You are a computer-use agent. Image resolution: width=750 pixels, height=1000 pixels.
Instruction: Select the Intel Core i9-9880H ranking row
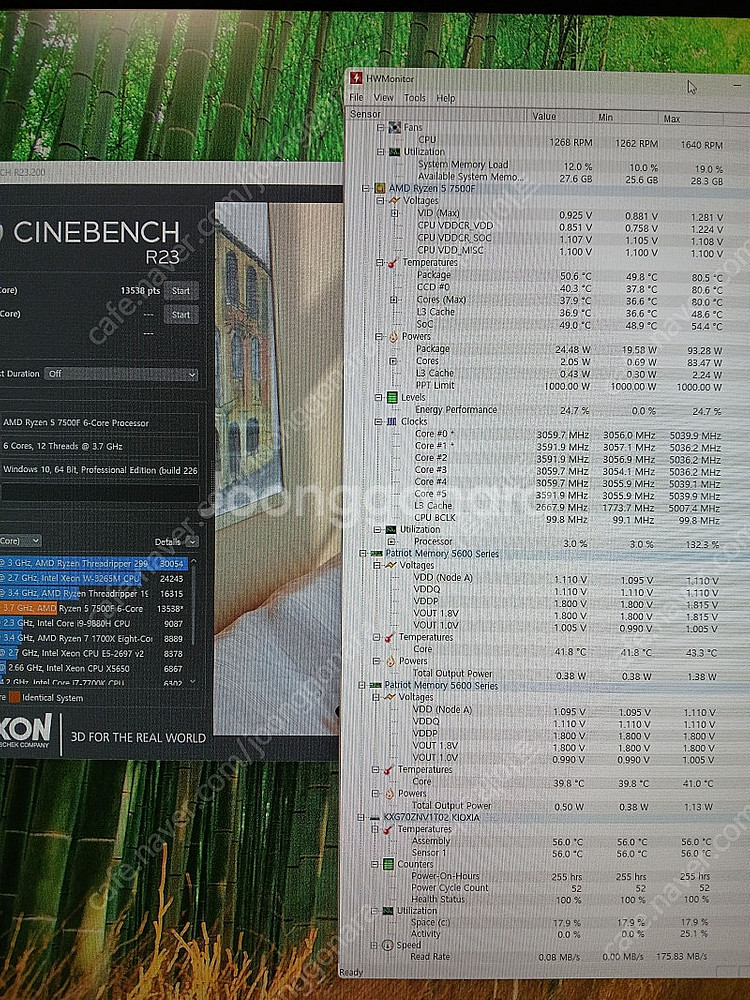(x=94, y=624)
